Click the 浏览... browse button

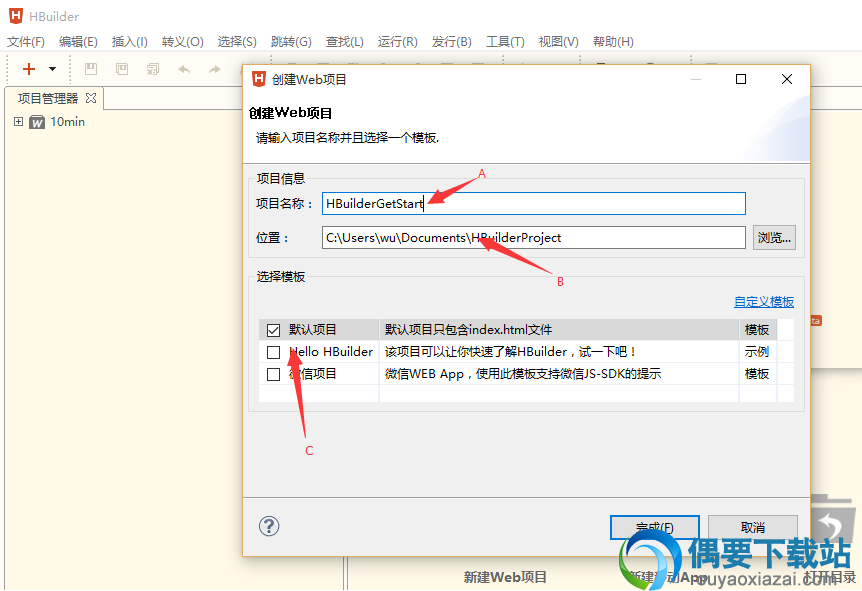pyautogui.click(x=774, y=237)
